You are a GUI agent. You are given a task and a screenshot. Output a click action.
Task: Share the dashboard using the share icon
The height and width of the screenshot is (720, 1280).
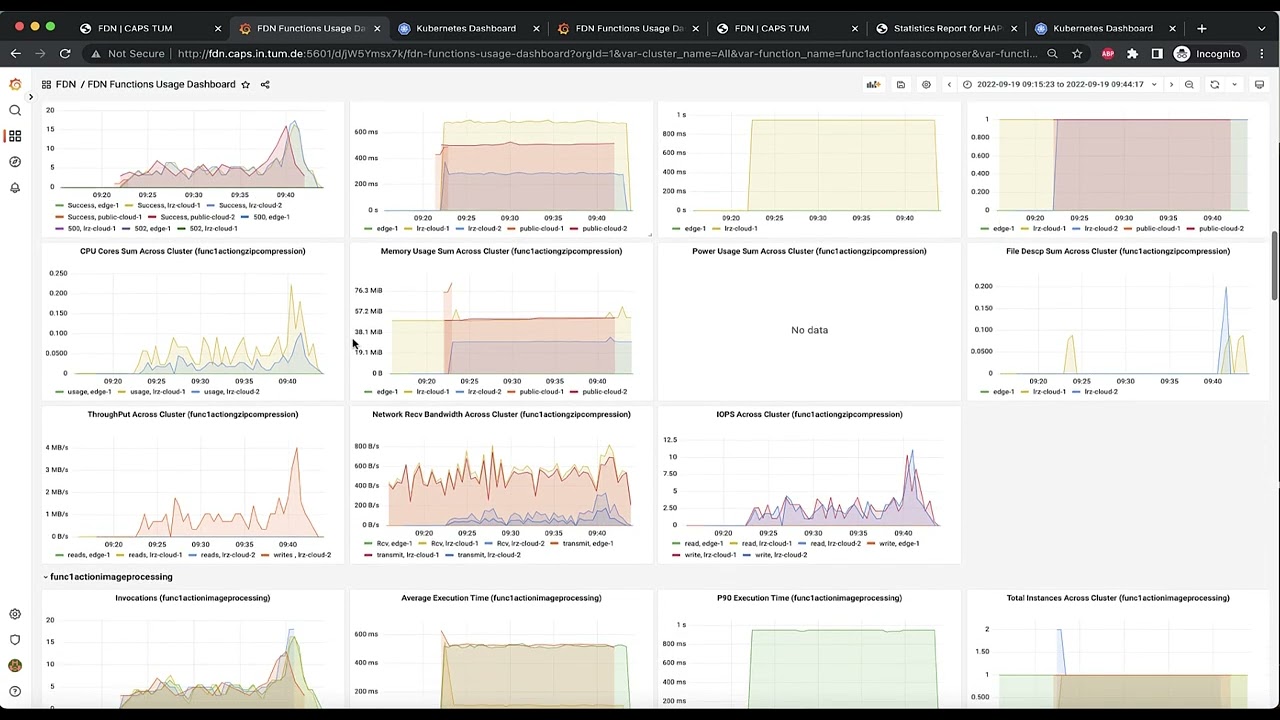click(265, 85)
